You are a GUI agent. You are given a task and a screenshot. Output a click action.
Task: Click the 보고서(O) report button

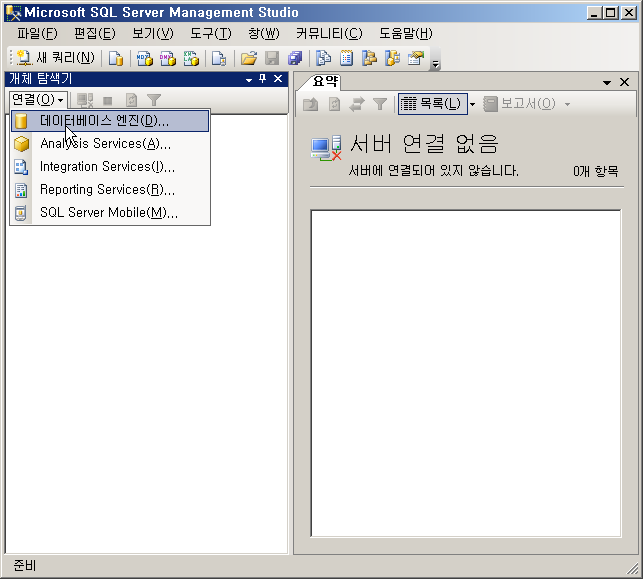click(520, 104)
